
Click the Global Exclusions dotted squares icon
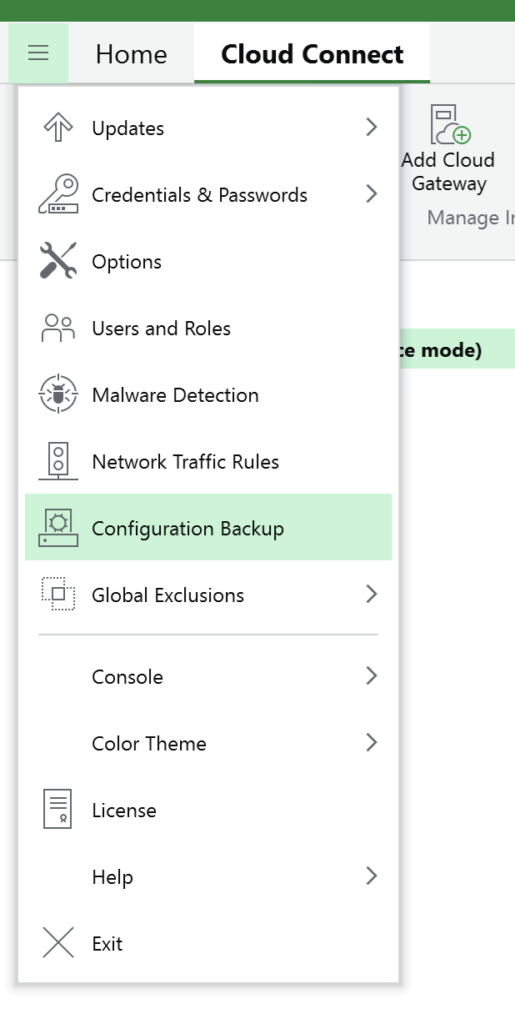[58, 594]
